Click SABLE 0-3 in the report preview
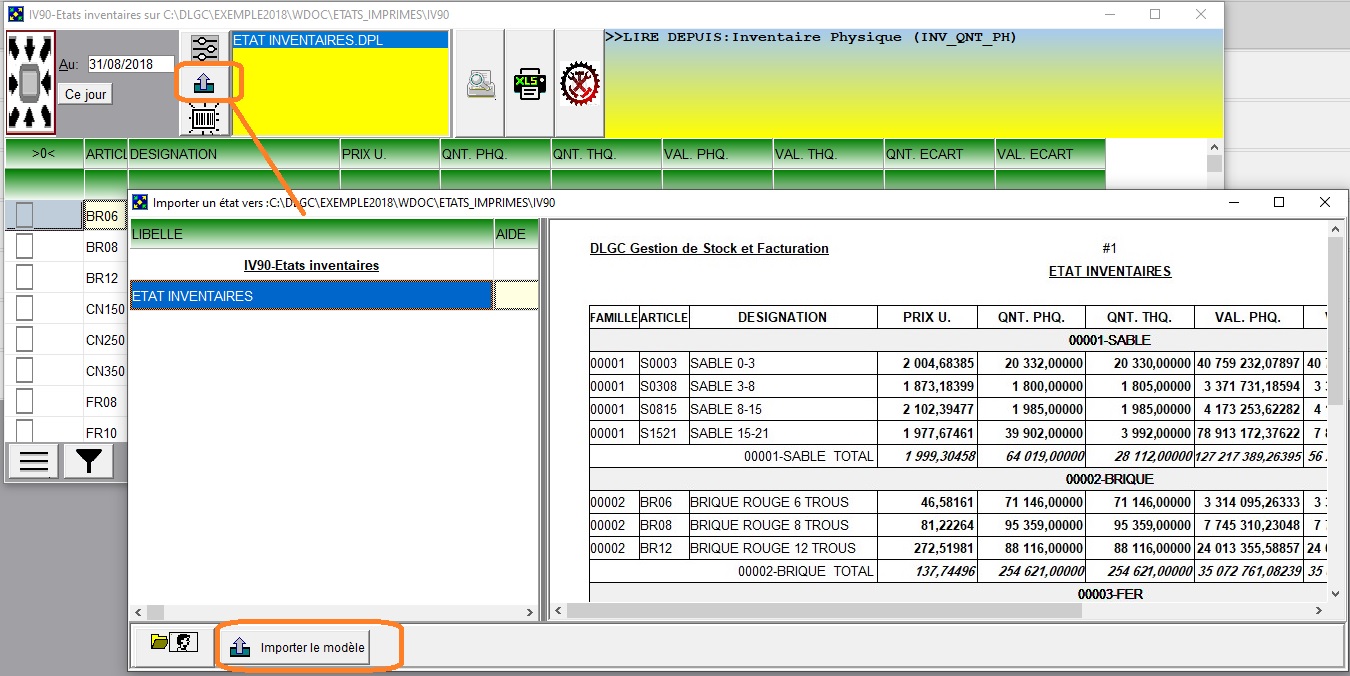 click(723, 363)
